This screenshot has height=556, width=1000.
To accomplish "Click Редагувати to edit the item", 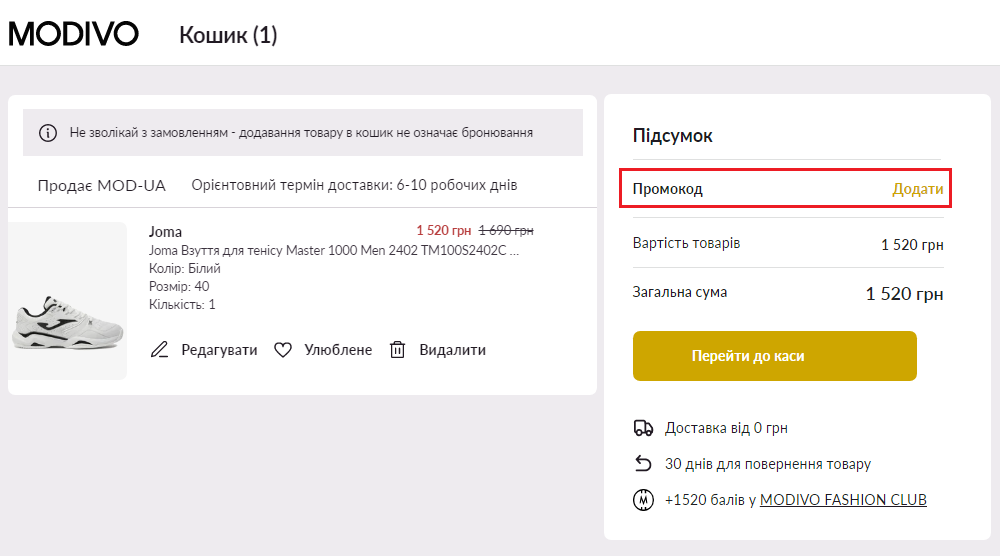I will (219, 349).
